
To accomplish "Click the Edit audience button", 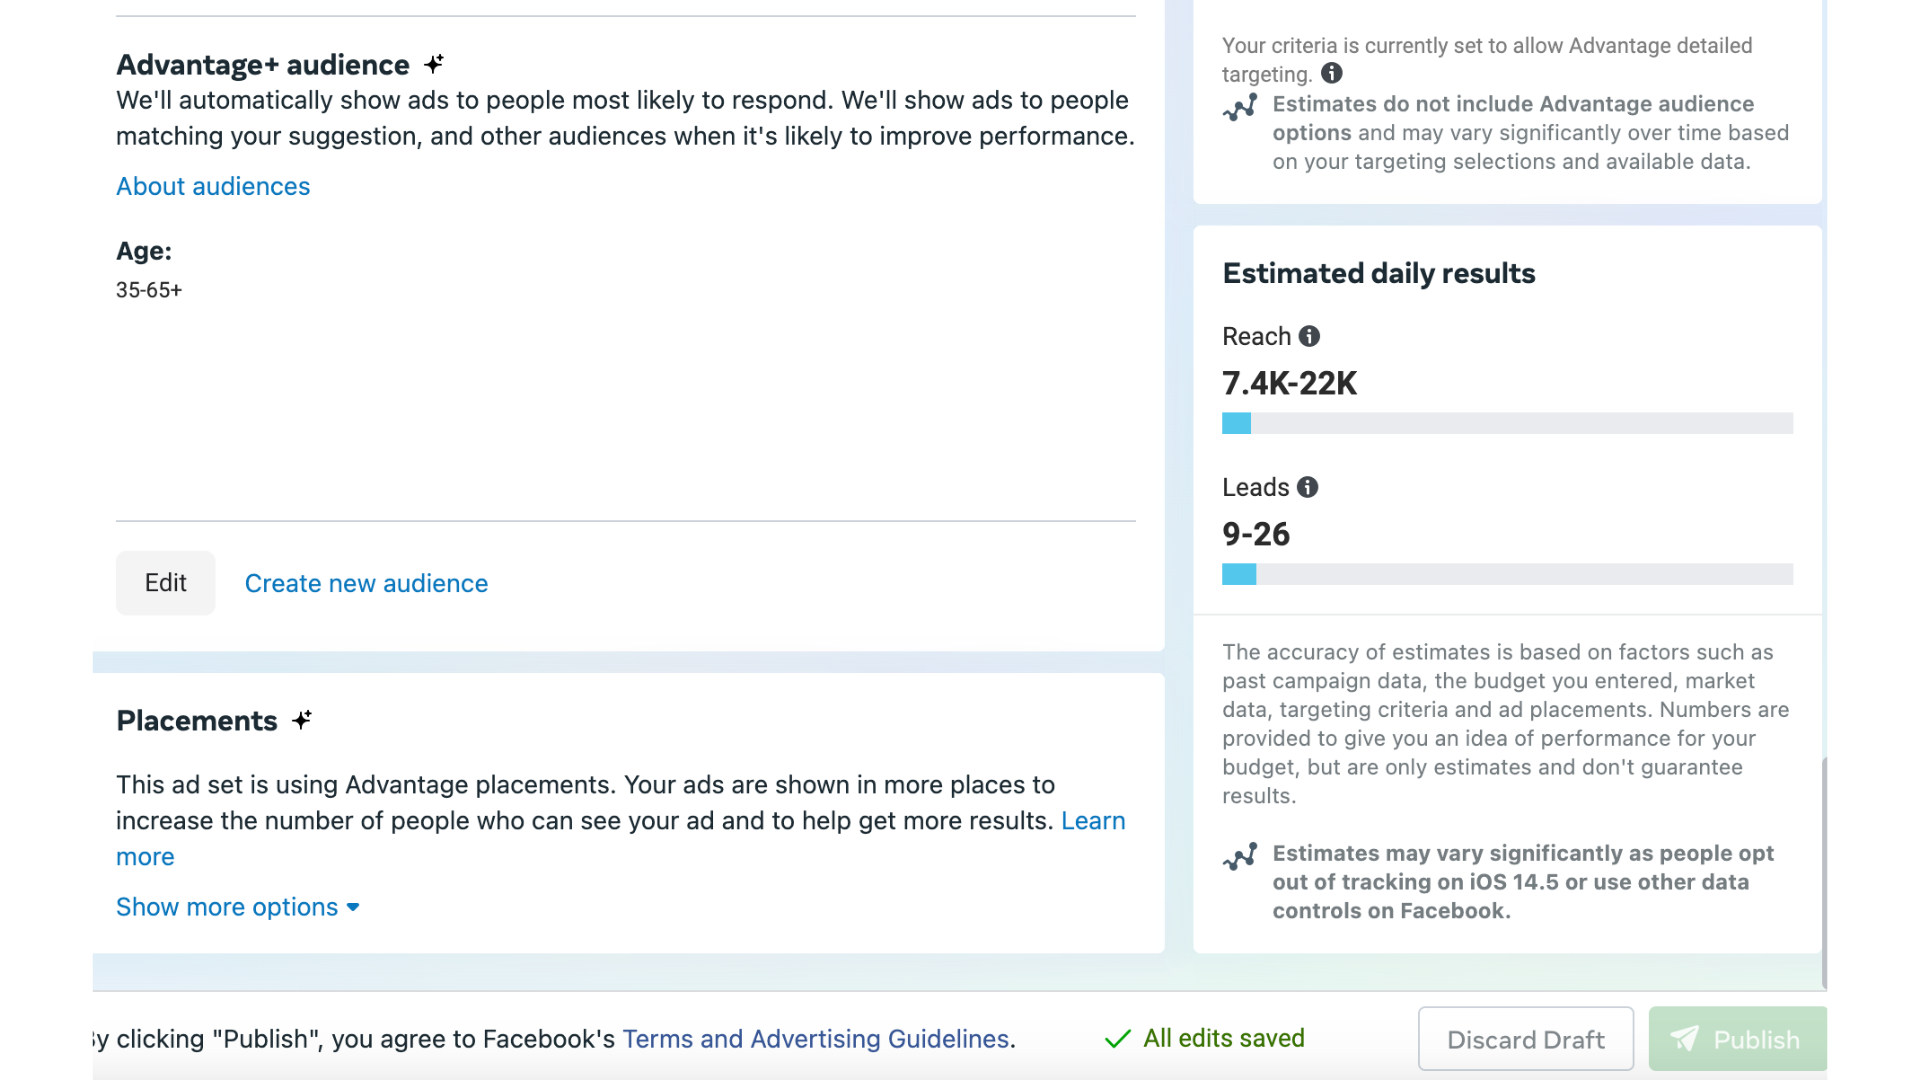I will click(x=166, y=583).
